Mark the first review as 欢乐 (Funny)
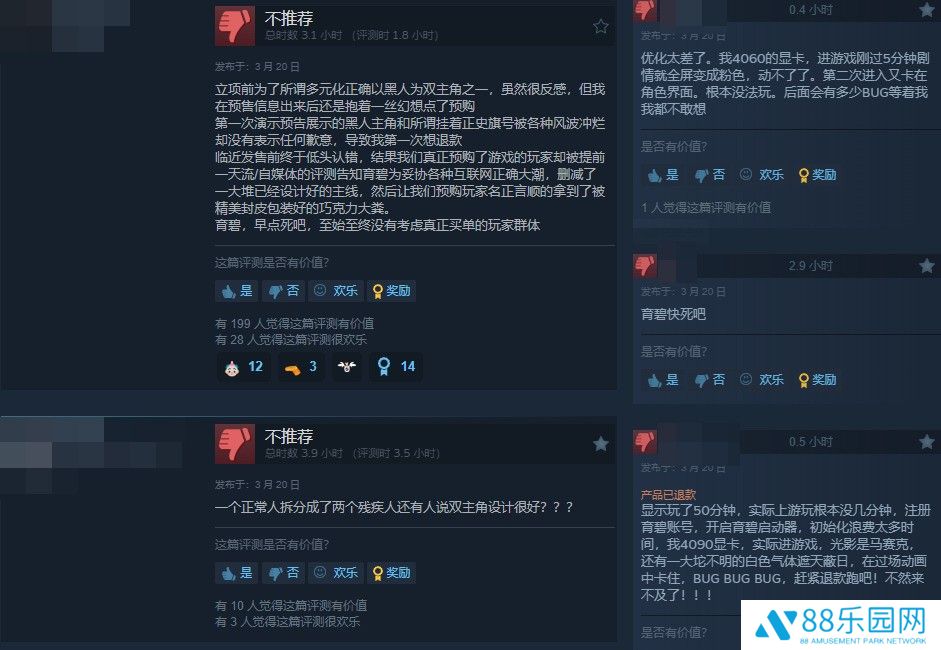This screenshot has height=650, width=941. pos(335,290)
